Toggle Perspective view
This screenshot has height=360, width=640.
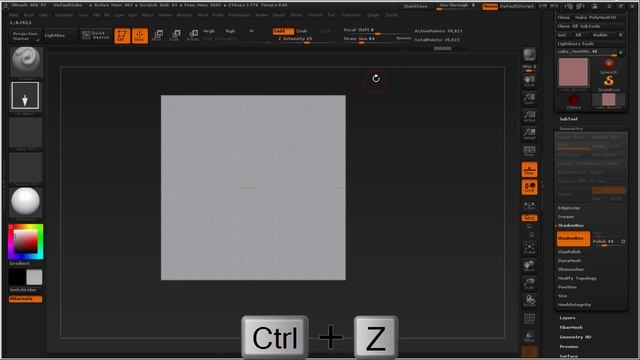click(529, 151)
